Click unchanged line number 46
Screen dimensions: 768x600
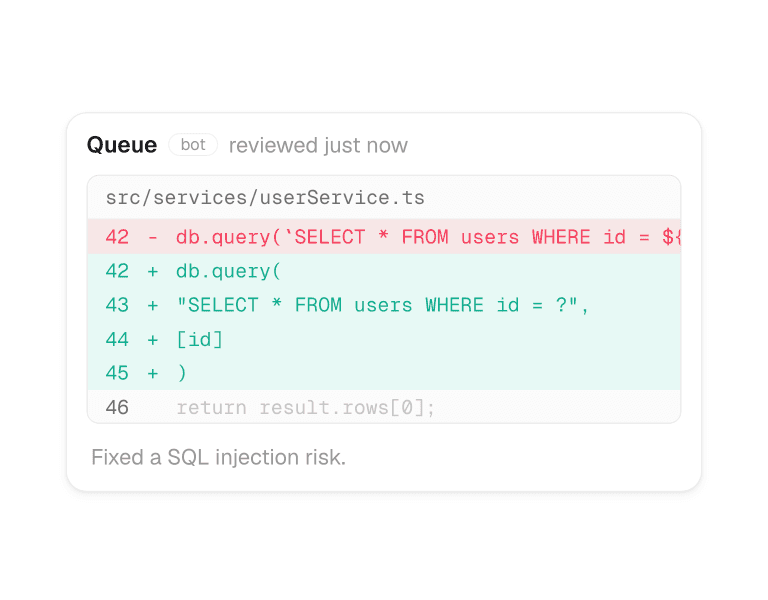(117, 408)
